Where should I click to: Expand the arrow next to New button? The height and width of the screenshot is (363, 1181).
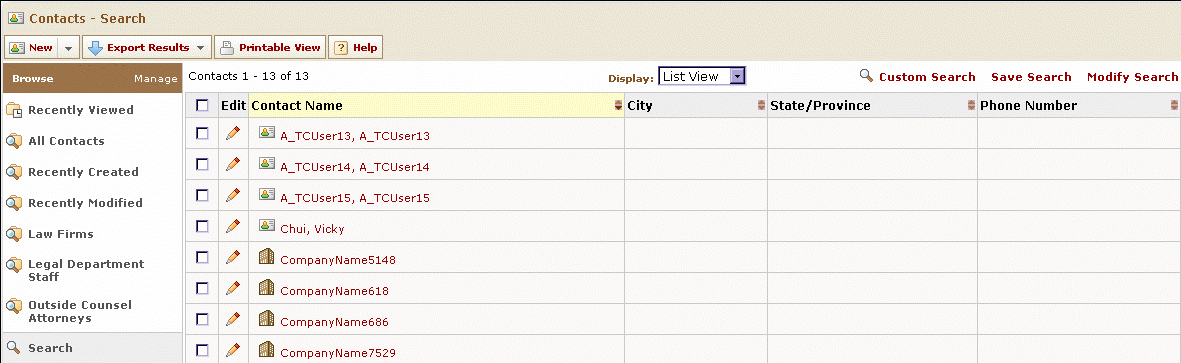pos(68,47)
